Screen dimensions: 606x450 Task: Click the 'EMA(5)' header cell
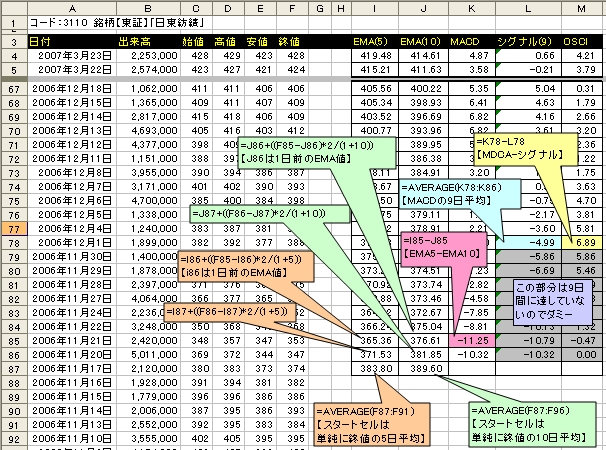point(374,42)
